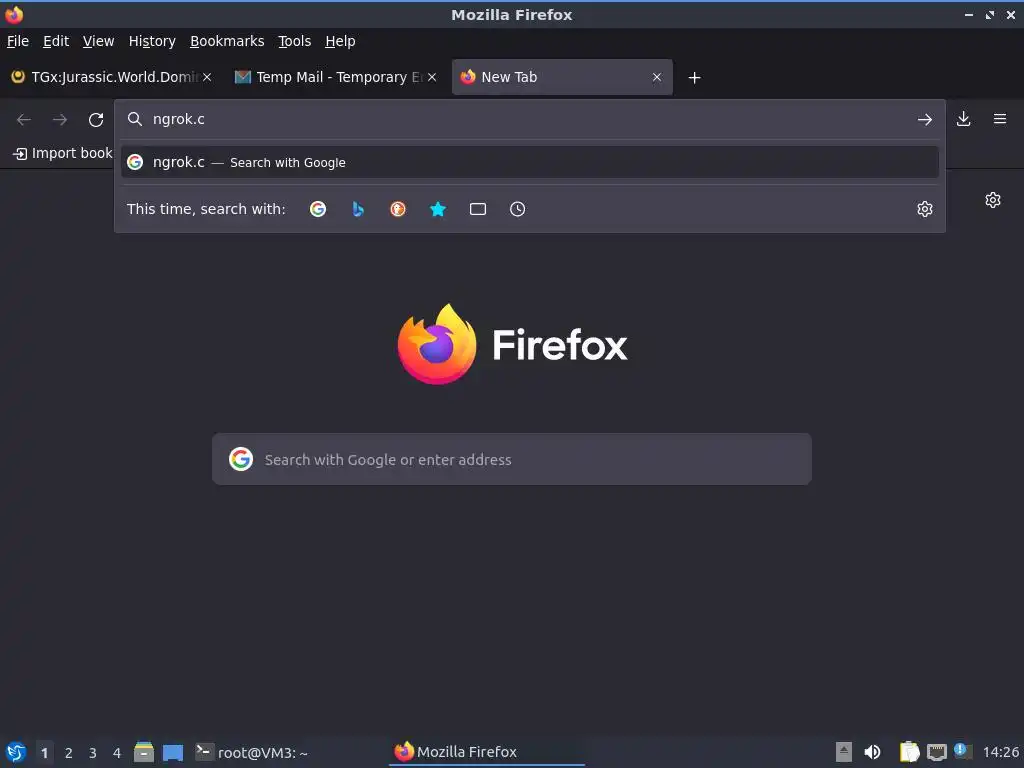Click the Forward navigation arrow
Image resolution: width=1024 pixels, height=768 pixels.
[x=59, y=120]
